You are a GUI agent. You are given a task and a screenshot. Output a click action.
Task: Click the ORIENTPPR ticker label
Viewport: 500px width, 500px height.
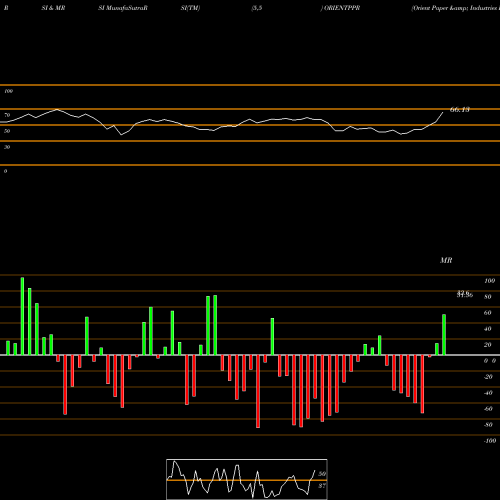pos(342,8)
